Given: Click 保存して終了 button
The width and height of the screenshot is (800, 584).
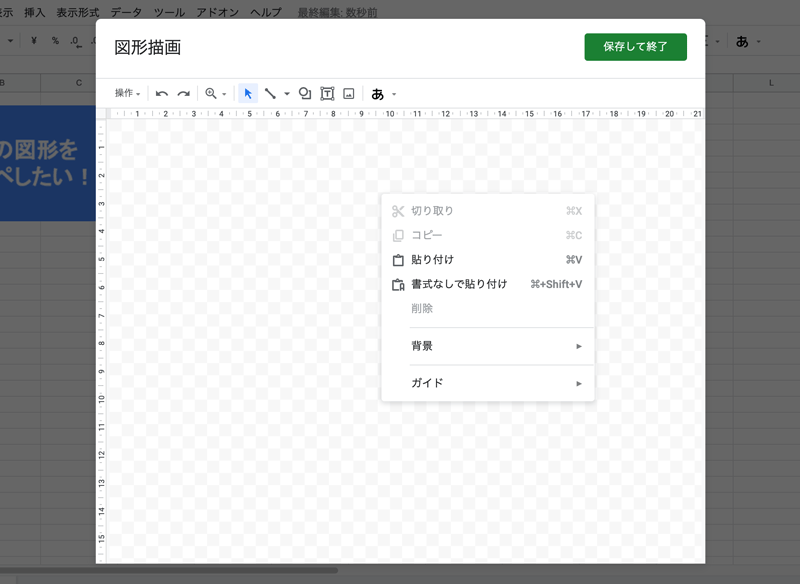Looking at the screenshot, I should (x=635, y=47).
